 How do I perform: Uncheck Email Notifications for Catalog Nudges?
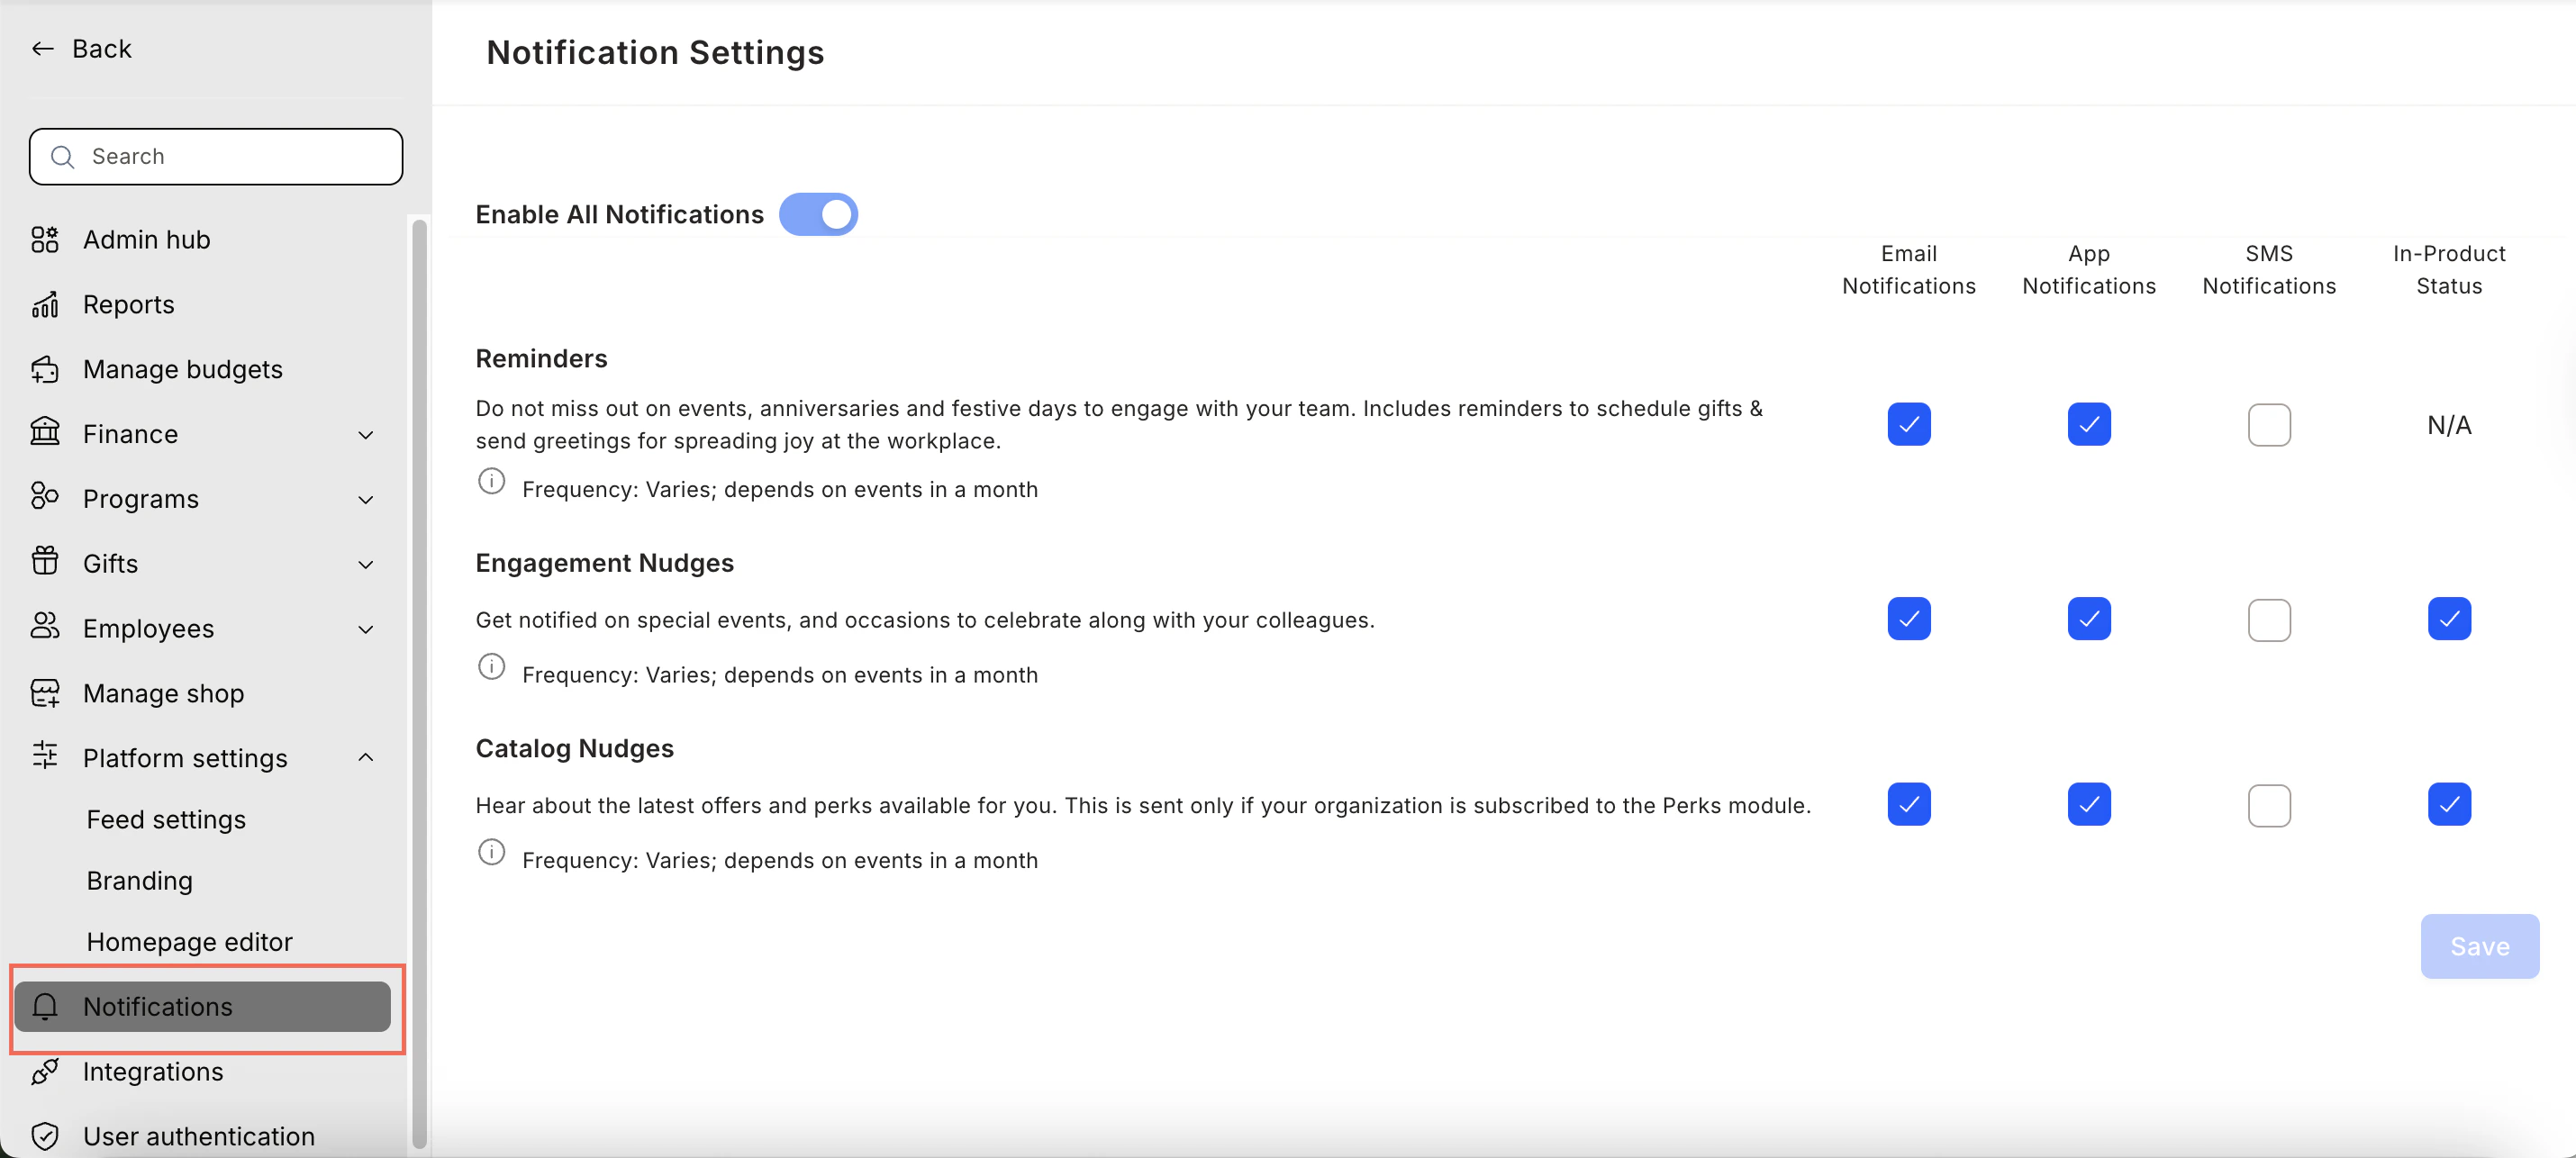pos(1908,805)
